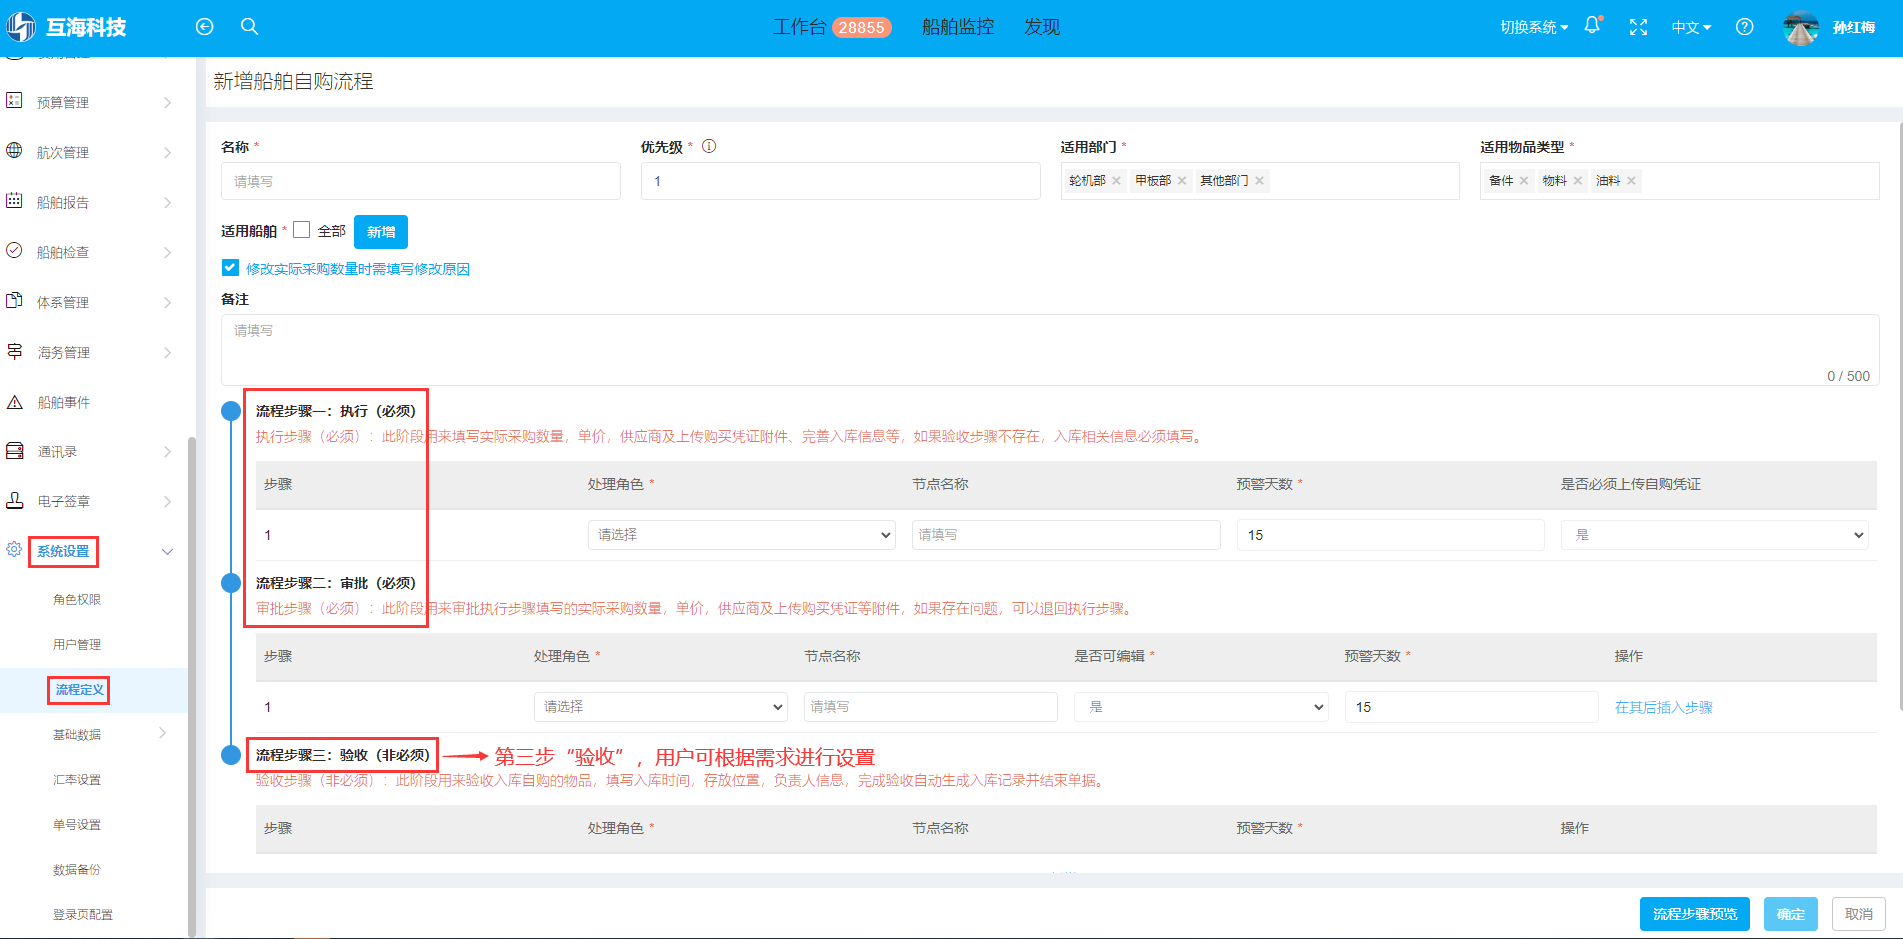The image size is (1903, 939).
Task: Open 角色权限 in sidebar
Action: 77,600
